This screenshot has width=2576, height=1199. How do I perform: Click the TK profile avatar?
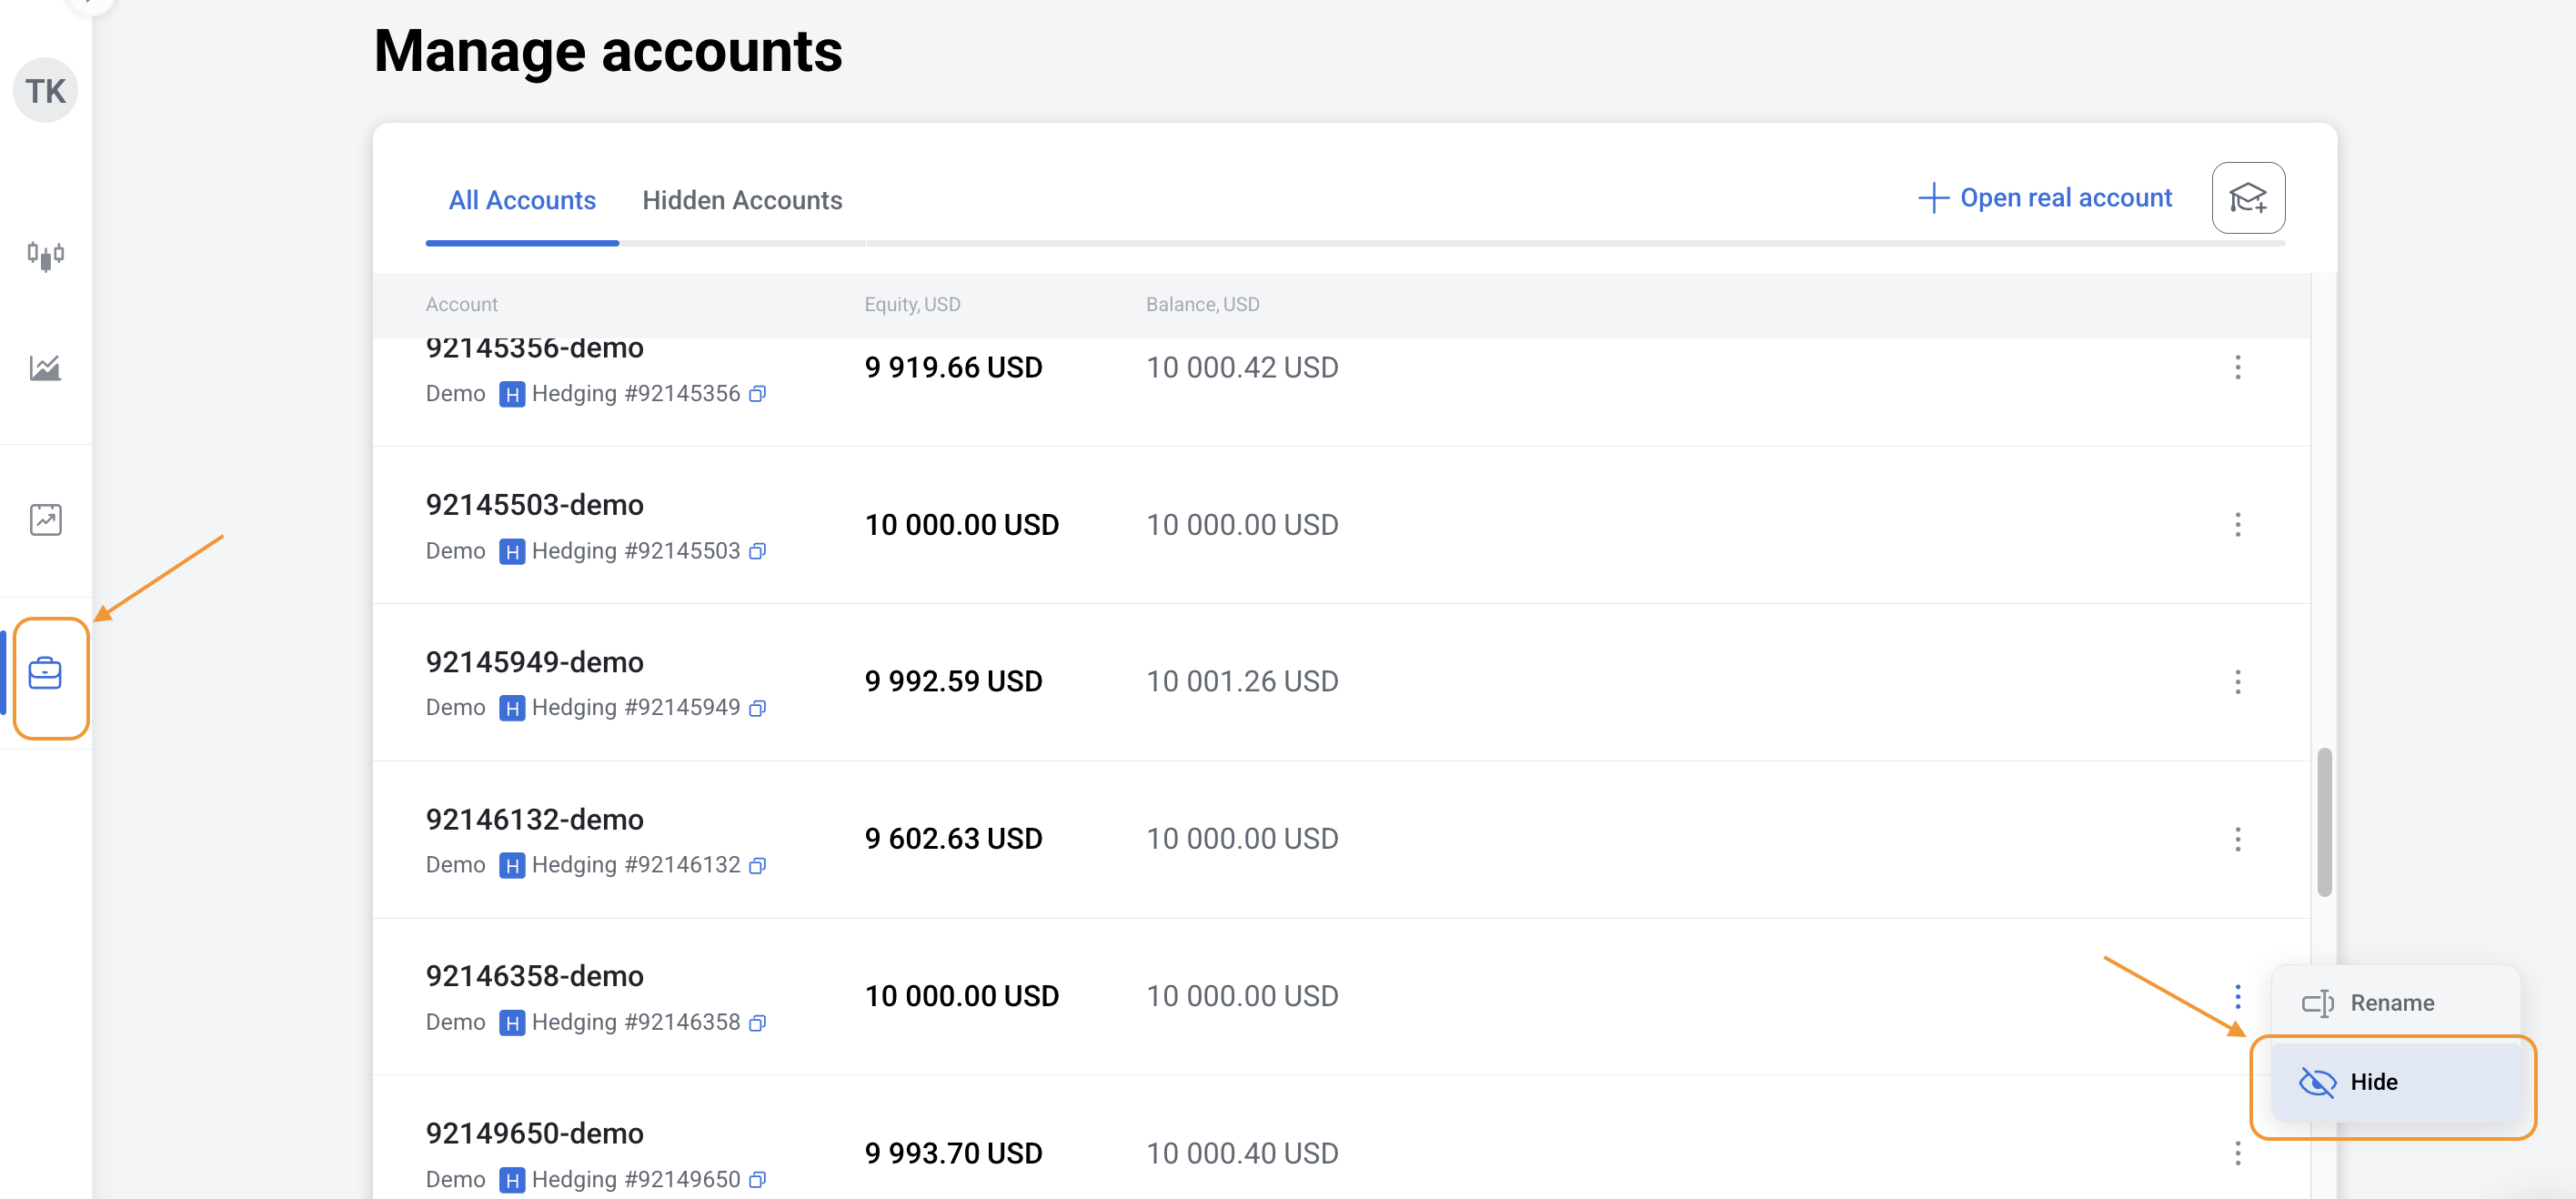(x=45, y=91)
